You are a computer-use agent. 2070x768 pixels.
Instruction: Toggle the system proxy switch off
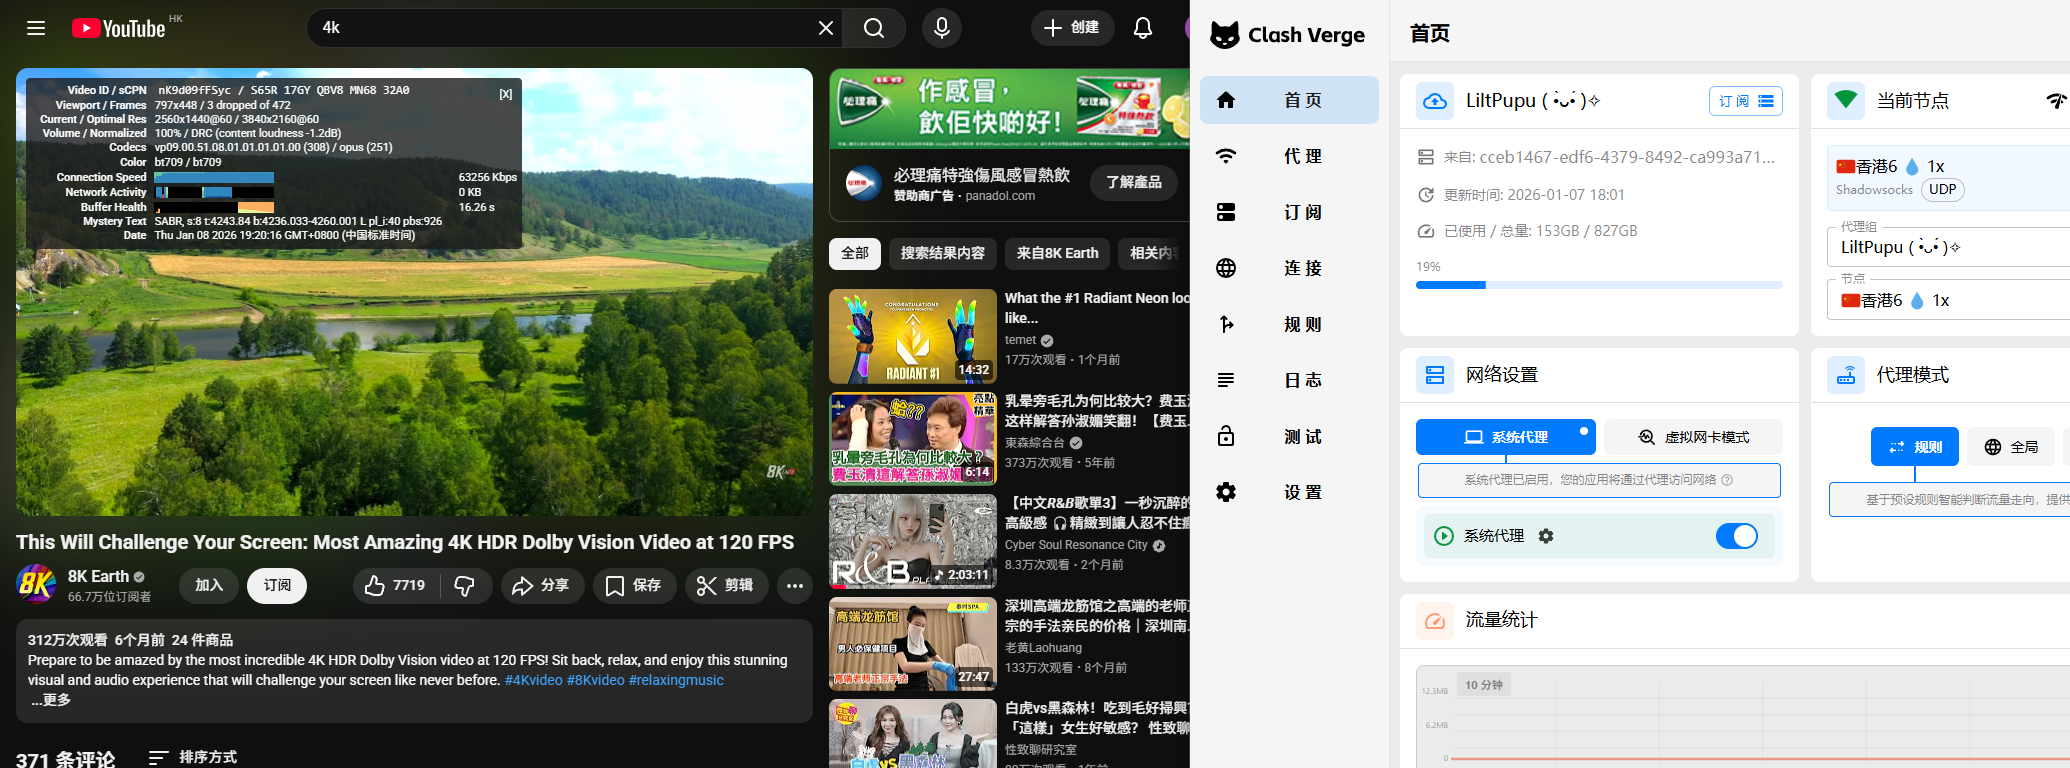pyautogui.click(x=1736, y=536)
